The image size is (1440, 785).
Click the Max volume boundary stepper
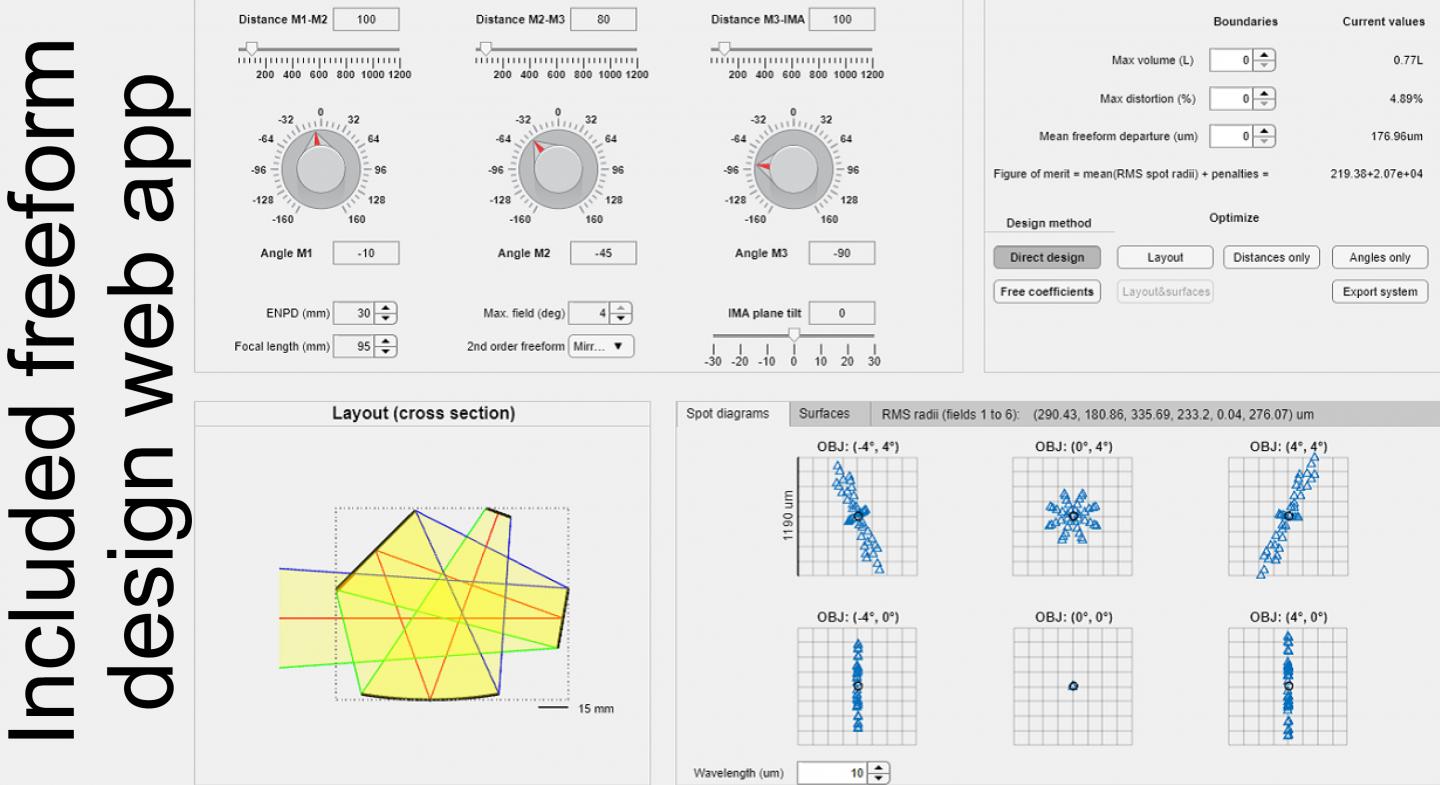tap(1265, 61)
